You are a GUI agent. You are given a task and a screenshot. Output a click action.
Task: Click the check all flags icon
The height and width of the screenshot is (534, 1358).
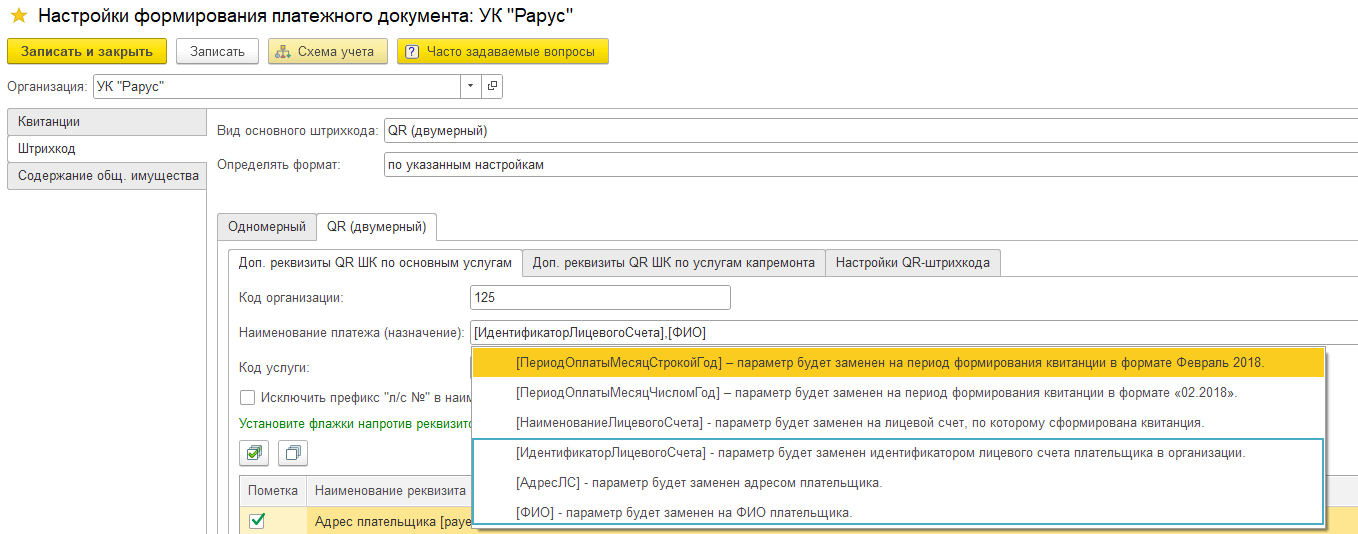pos(255,453)
